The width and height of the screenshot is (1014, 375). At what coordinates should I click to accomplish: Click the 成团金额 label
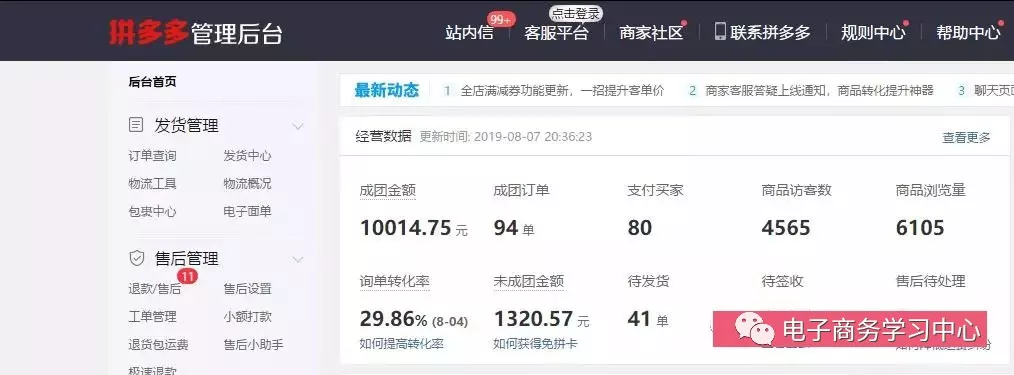click(x=387, y=190)
